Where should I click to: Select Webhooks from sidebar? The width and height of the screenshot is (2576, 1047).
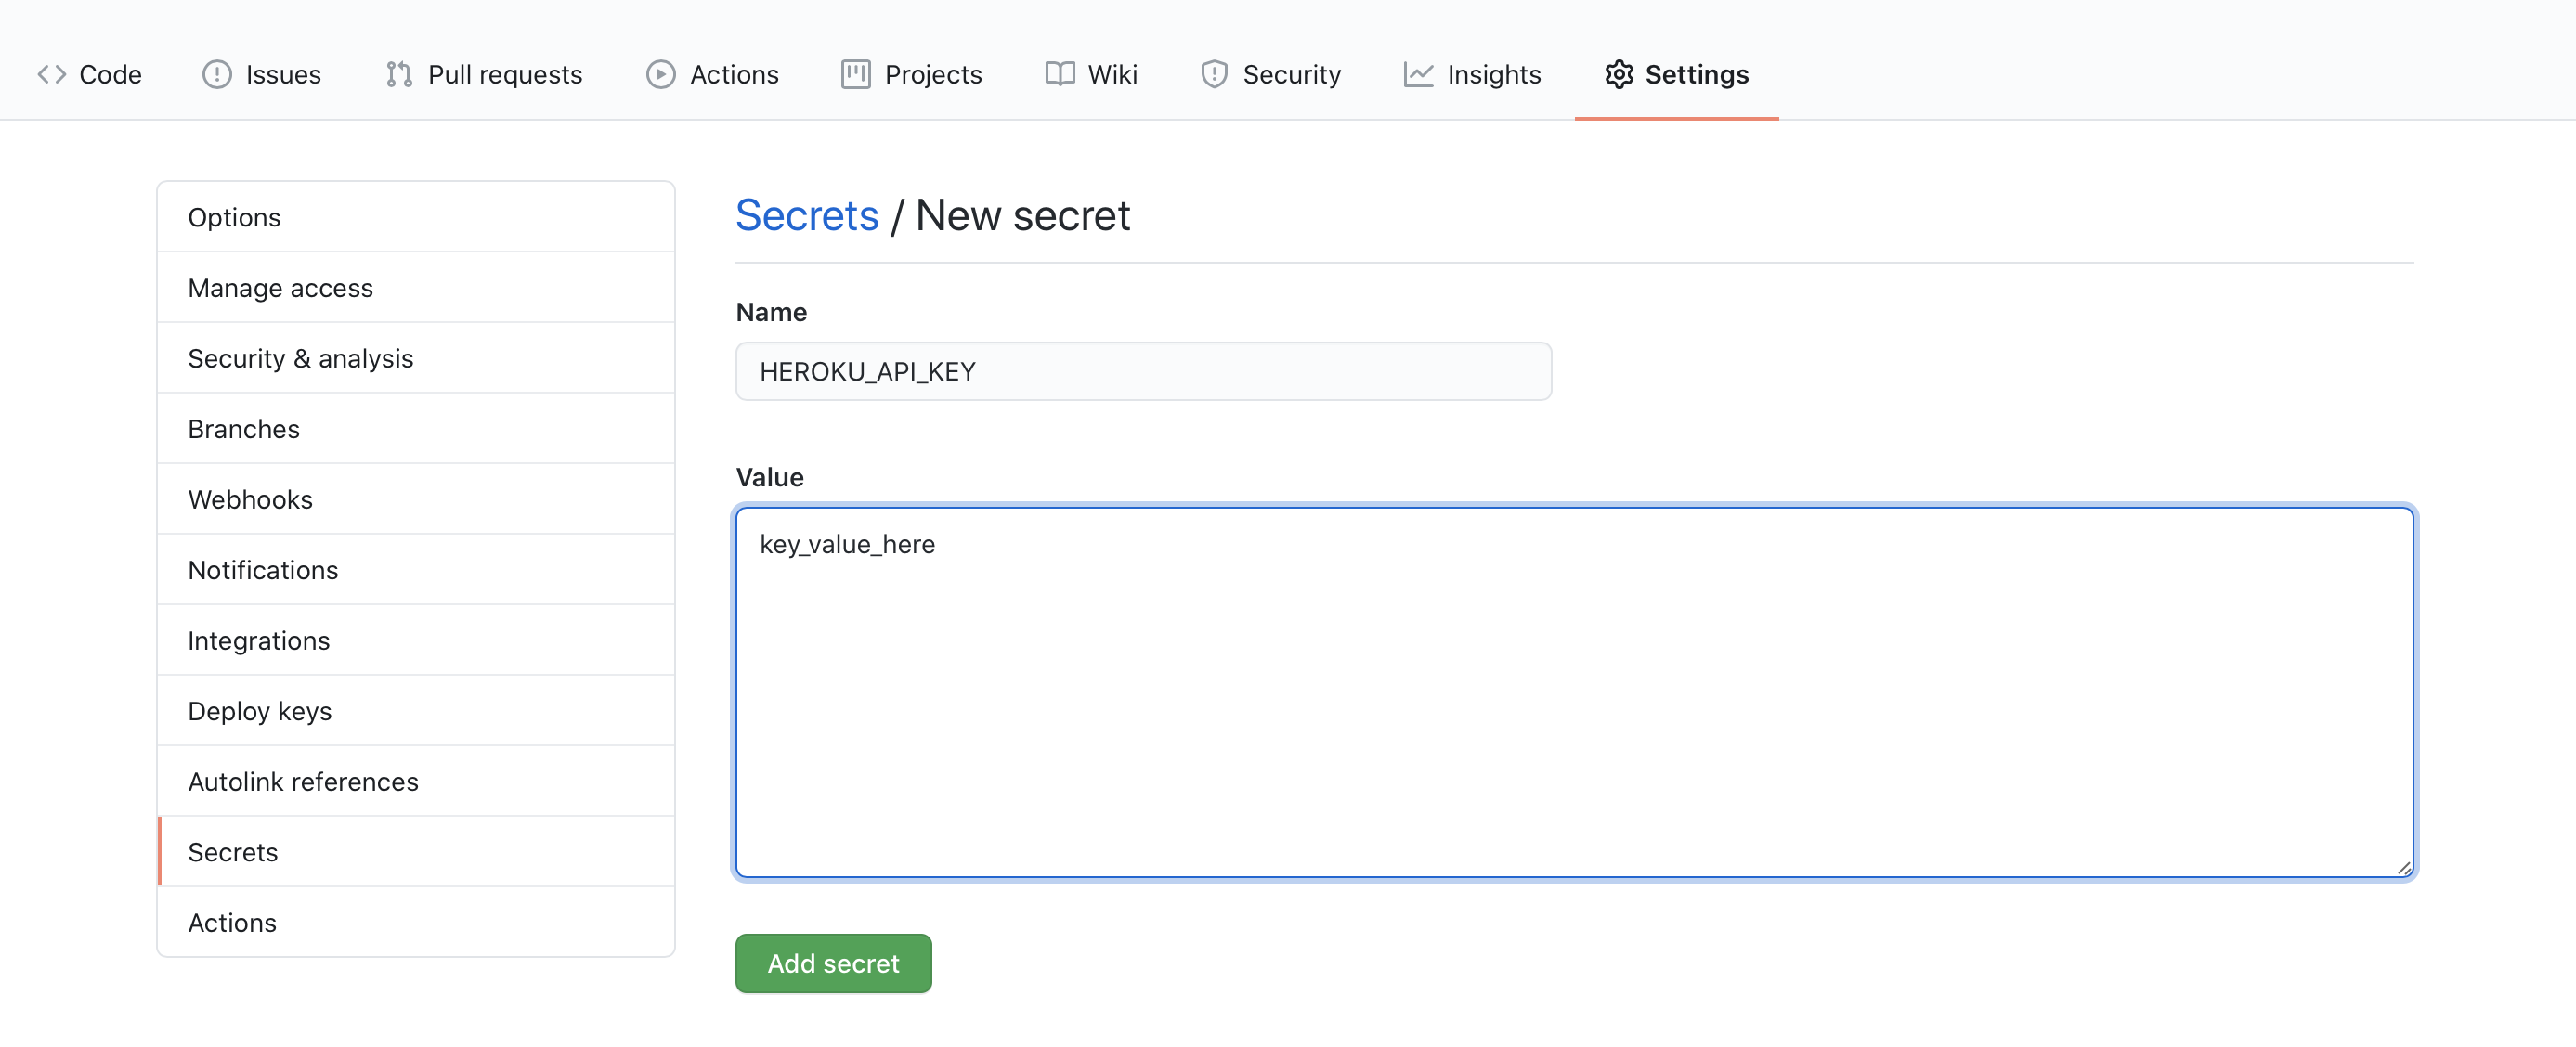250,498
